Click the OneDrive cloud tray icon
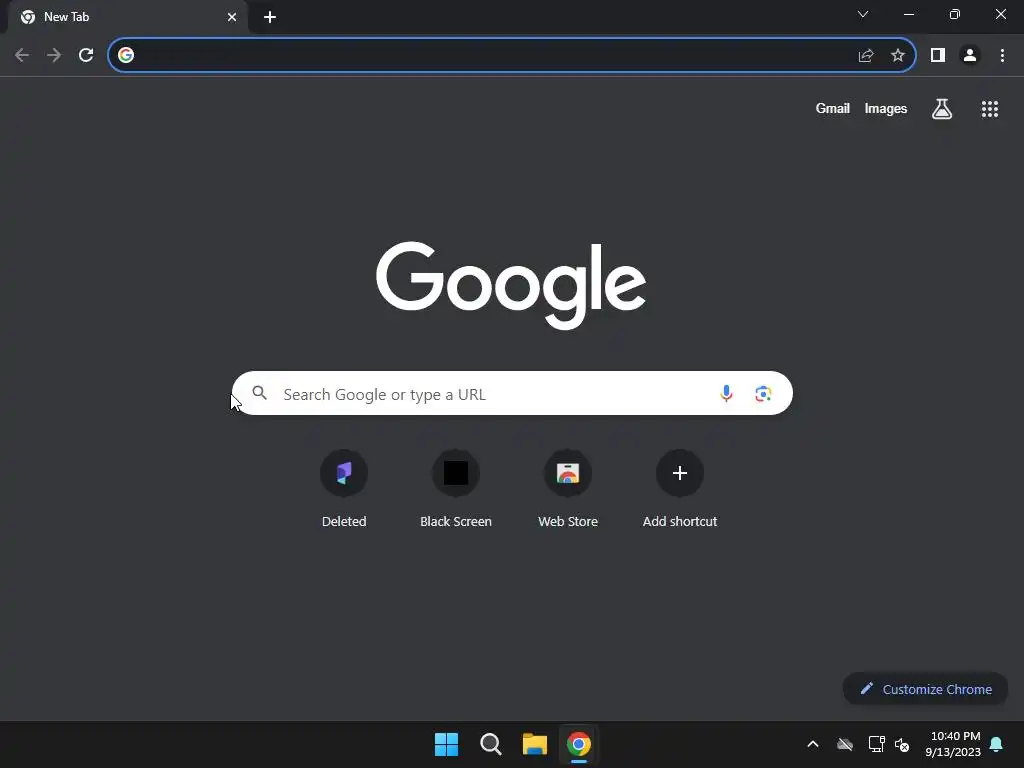 pyautogui.click(x=845, y=744)
